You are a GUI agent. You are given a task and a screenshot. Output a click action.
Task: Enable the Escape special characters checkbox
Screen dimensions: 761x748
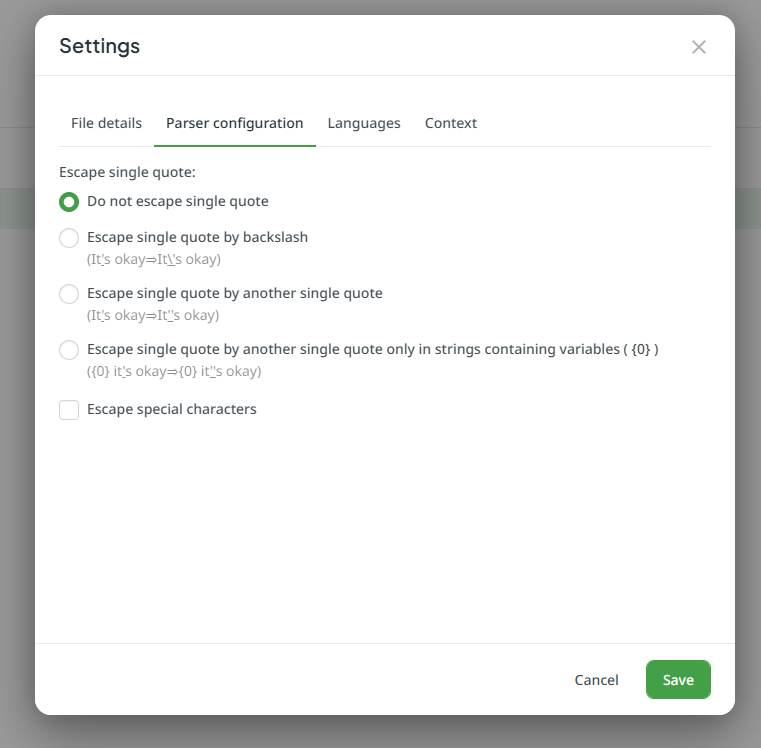(69, 410)
